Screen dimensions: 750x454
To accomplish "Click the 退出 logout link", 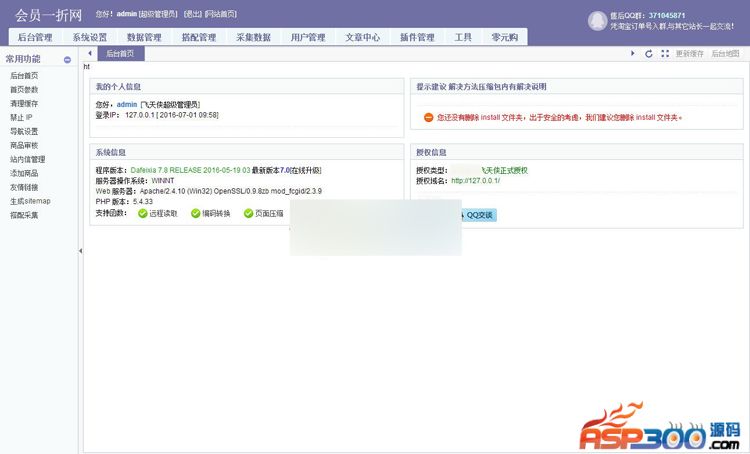I will tap(191, 15).
